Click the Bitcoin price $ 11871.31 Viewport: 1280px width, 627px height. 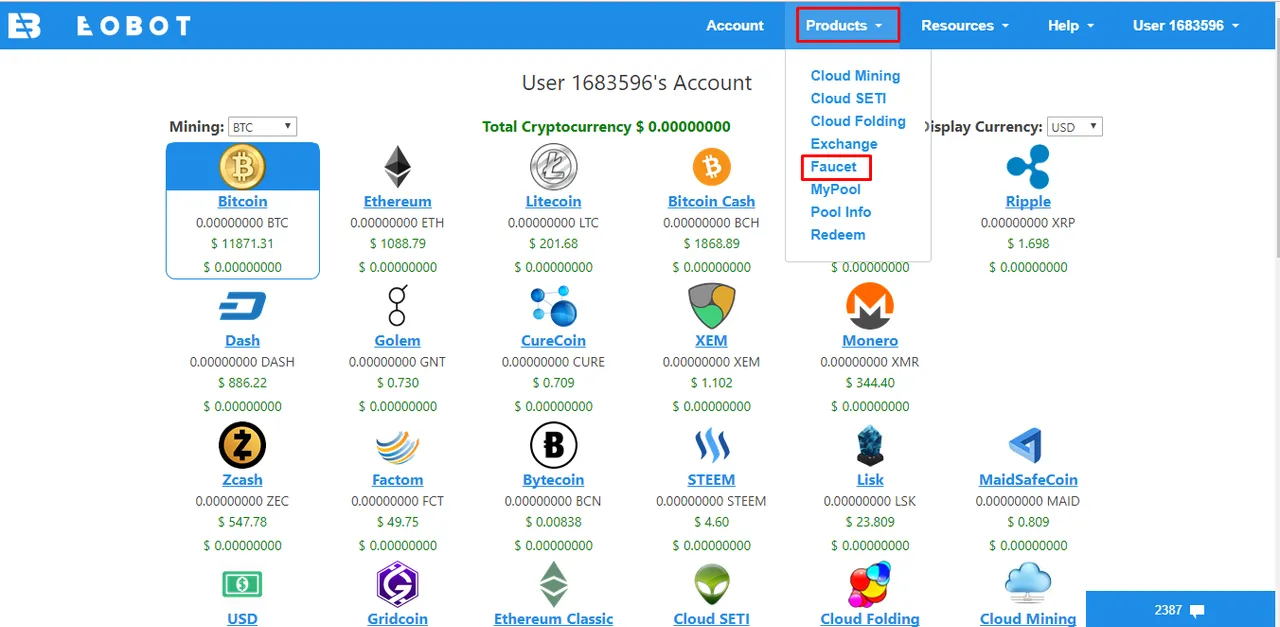pos(242,243)
